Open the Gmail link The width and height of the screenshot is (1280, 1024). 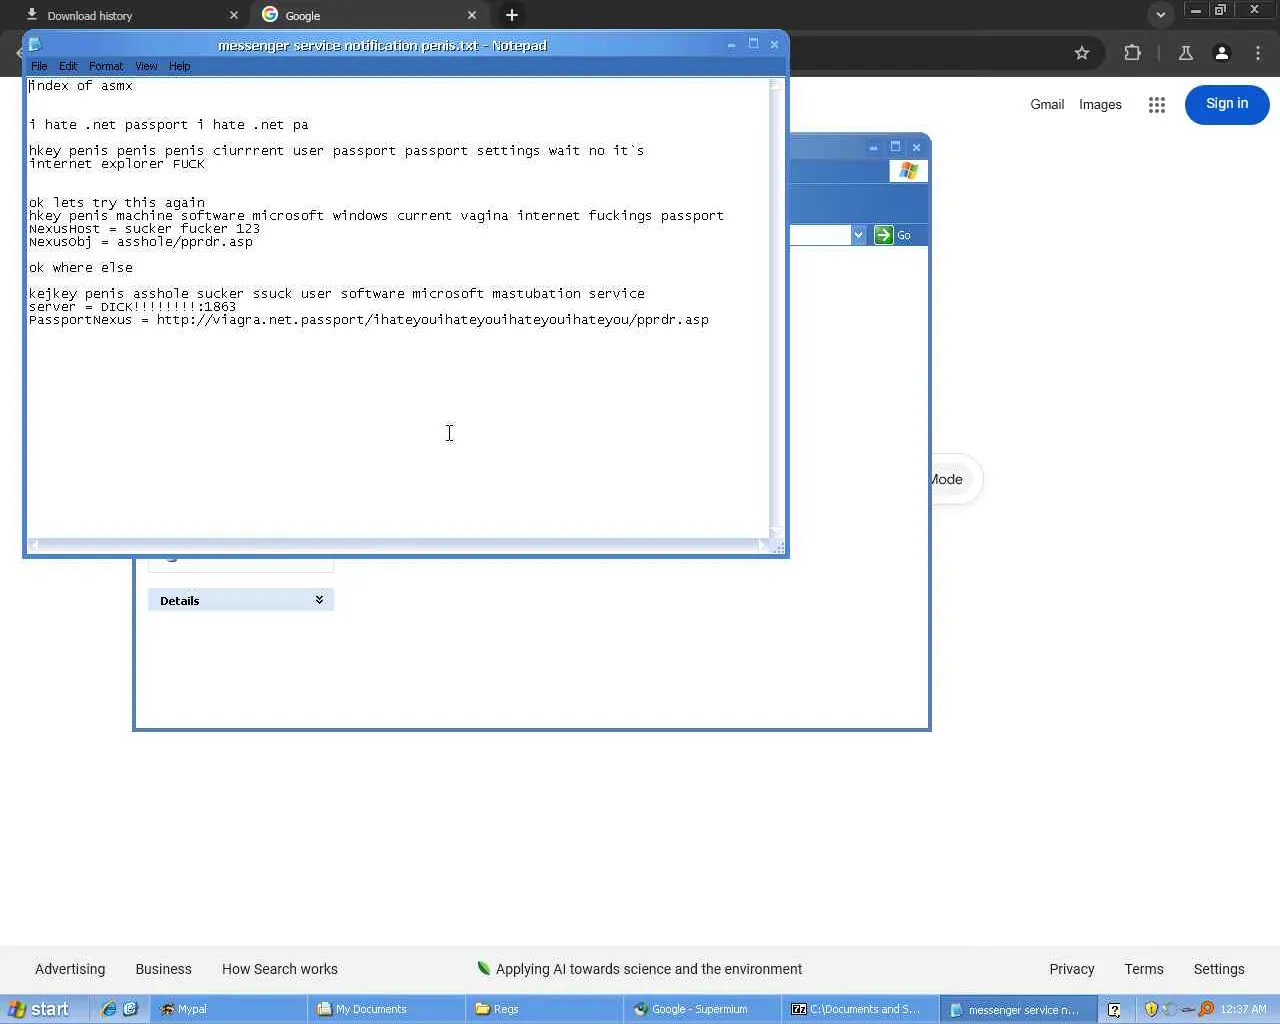(1047, 104)
